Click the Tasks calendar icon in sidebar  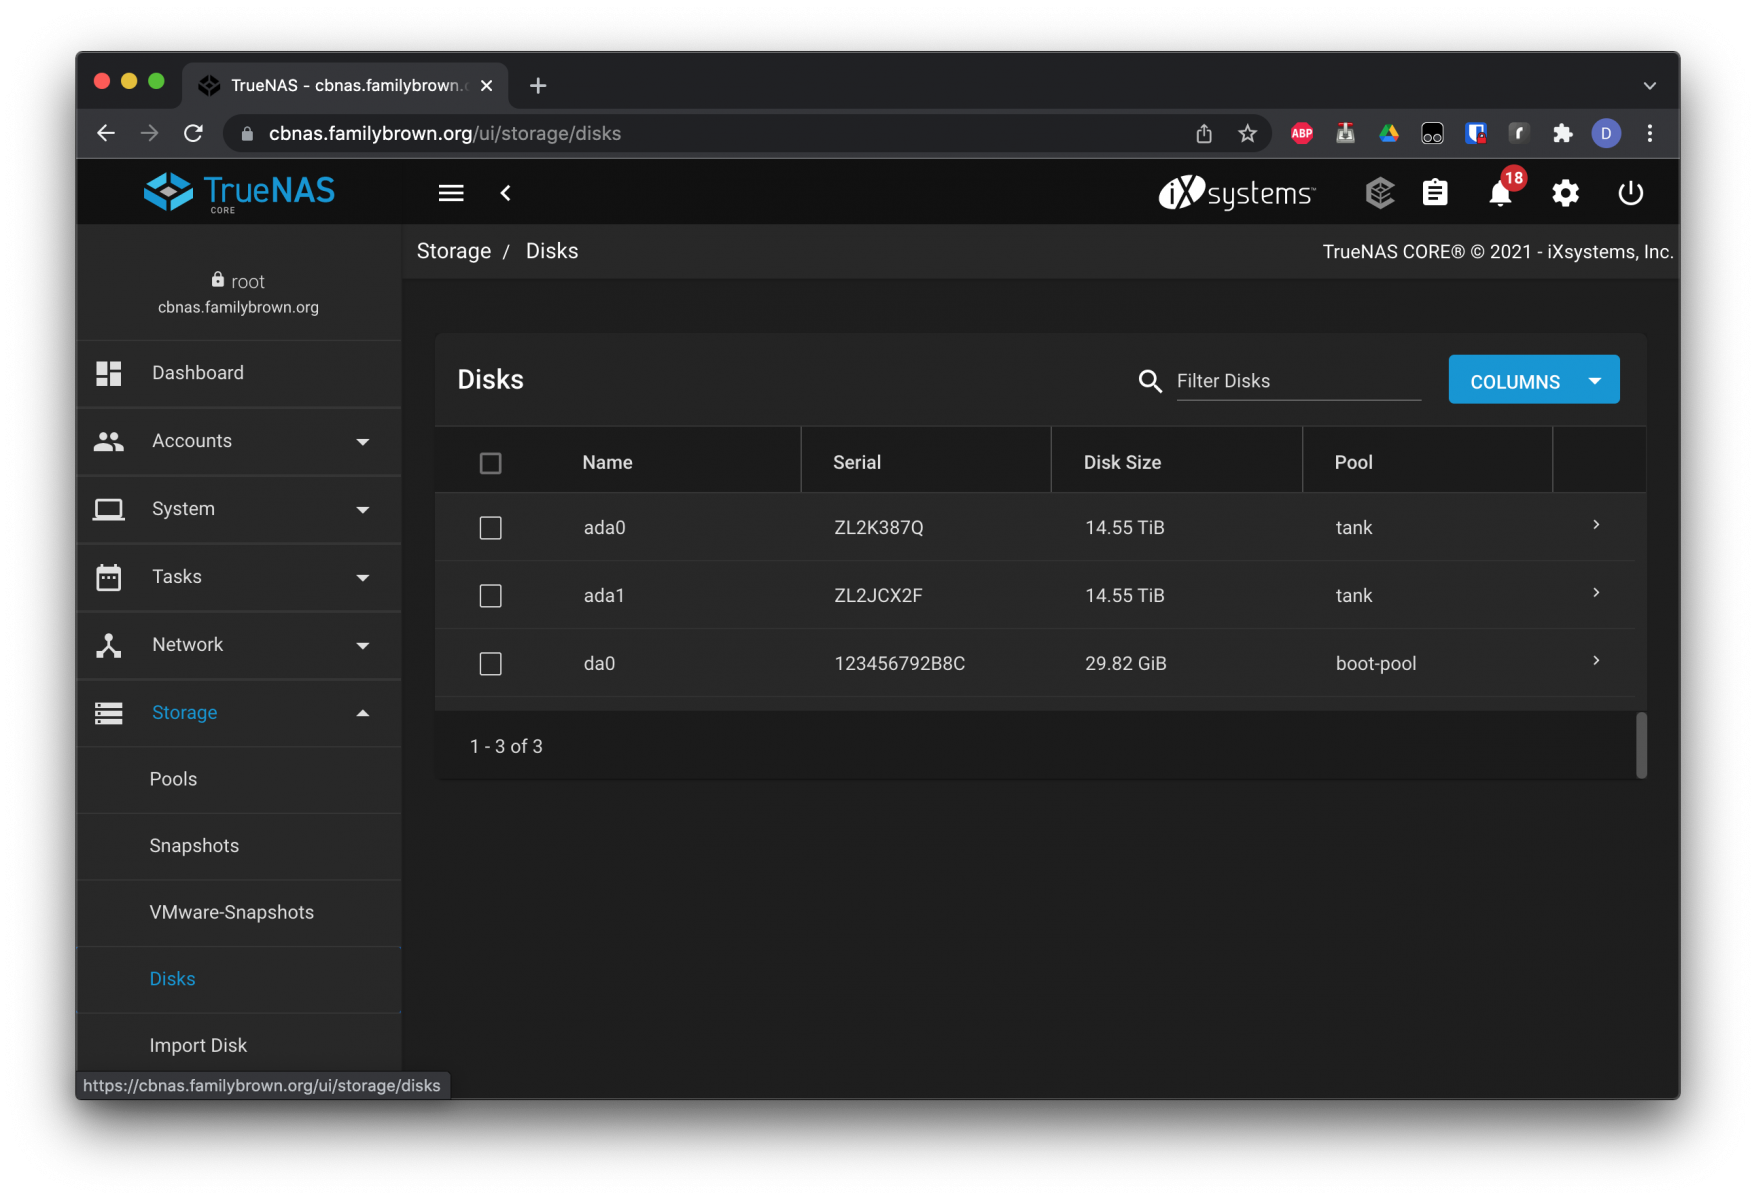109,577
